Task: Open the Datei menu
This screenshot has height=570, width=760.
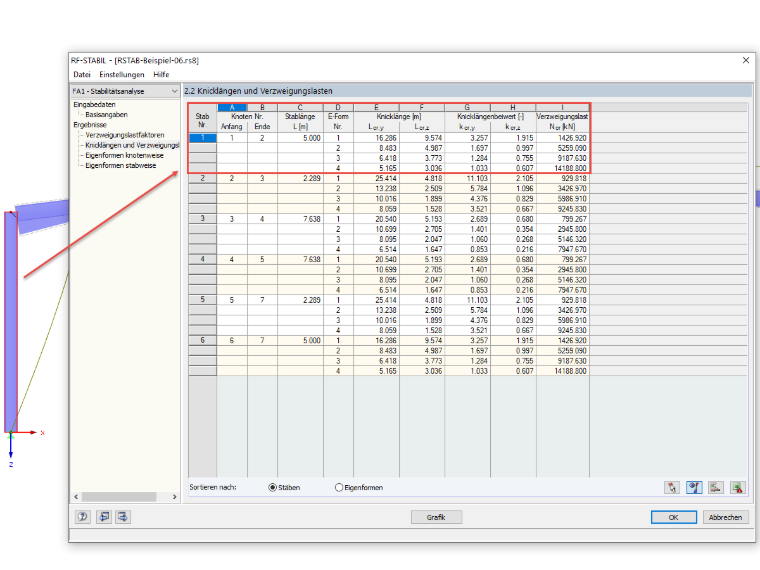Action: tap(82, 74)
